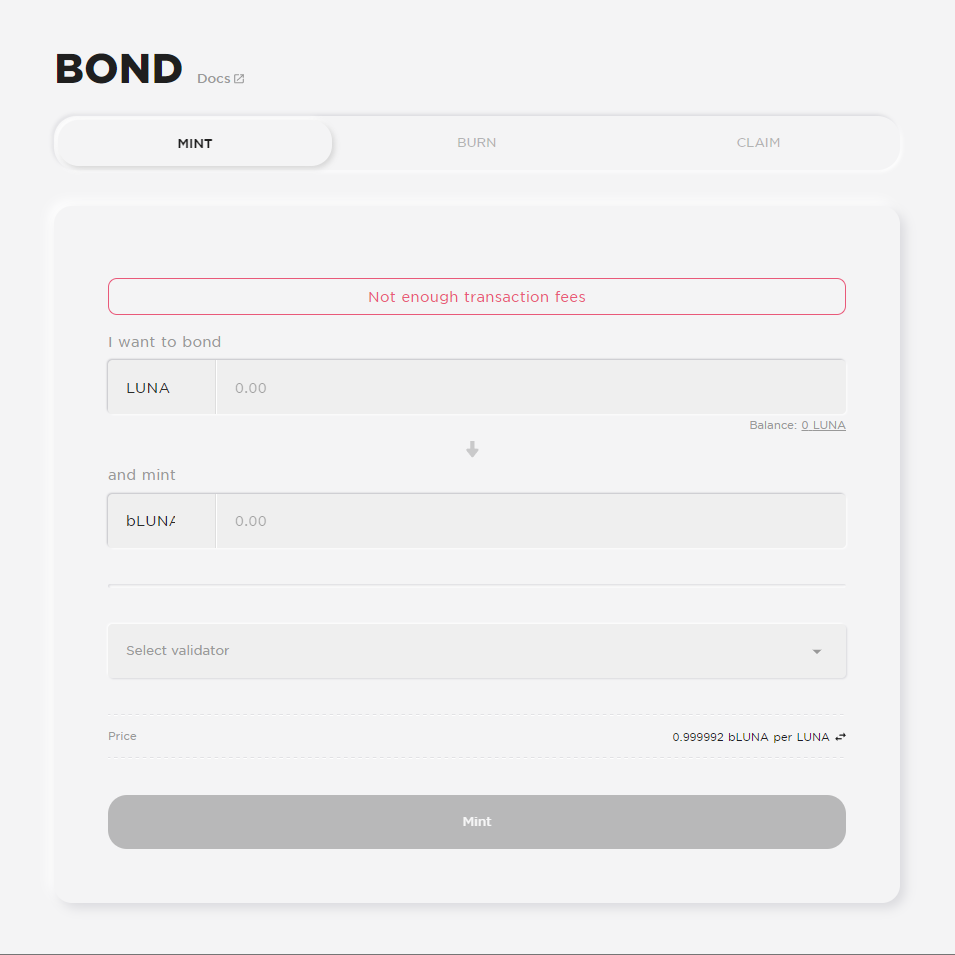The height and width of the screenshot is (955, 955).
Task: Click the bLUNA token label
Action: click(x=150, y=521)
